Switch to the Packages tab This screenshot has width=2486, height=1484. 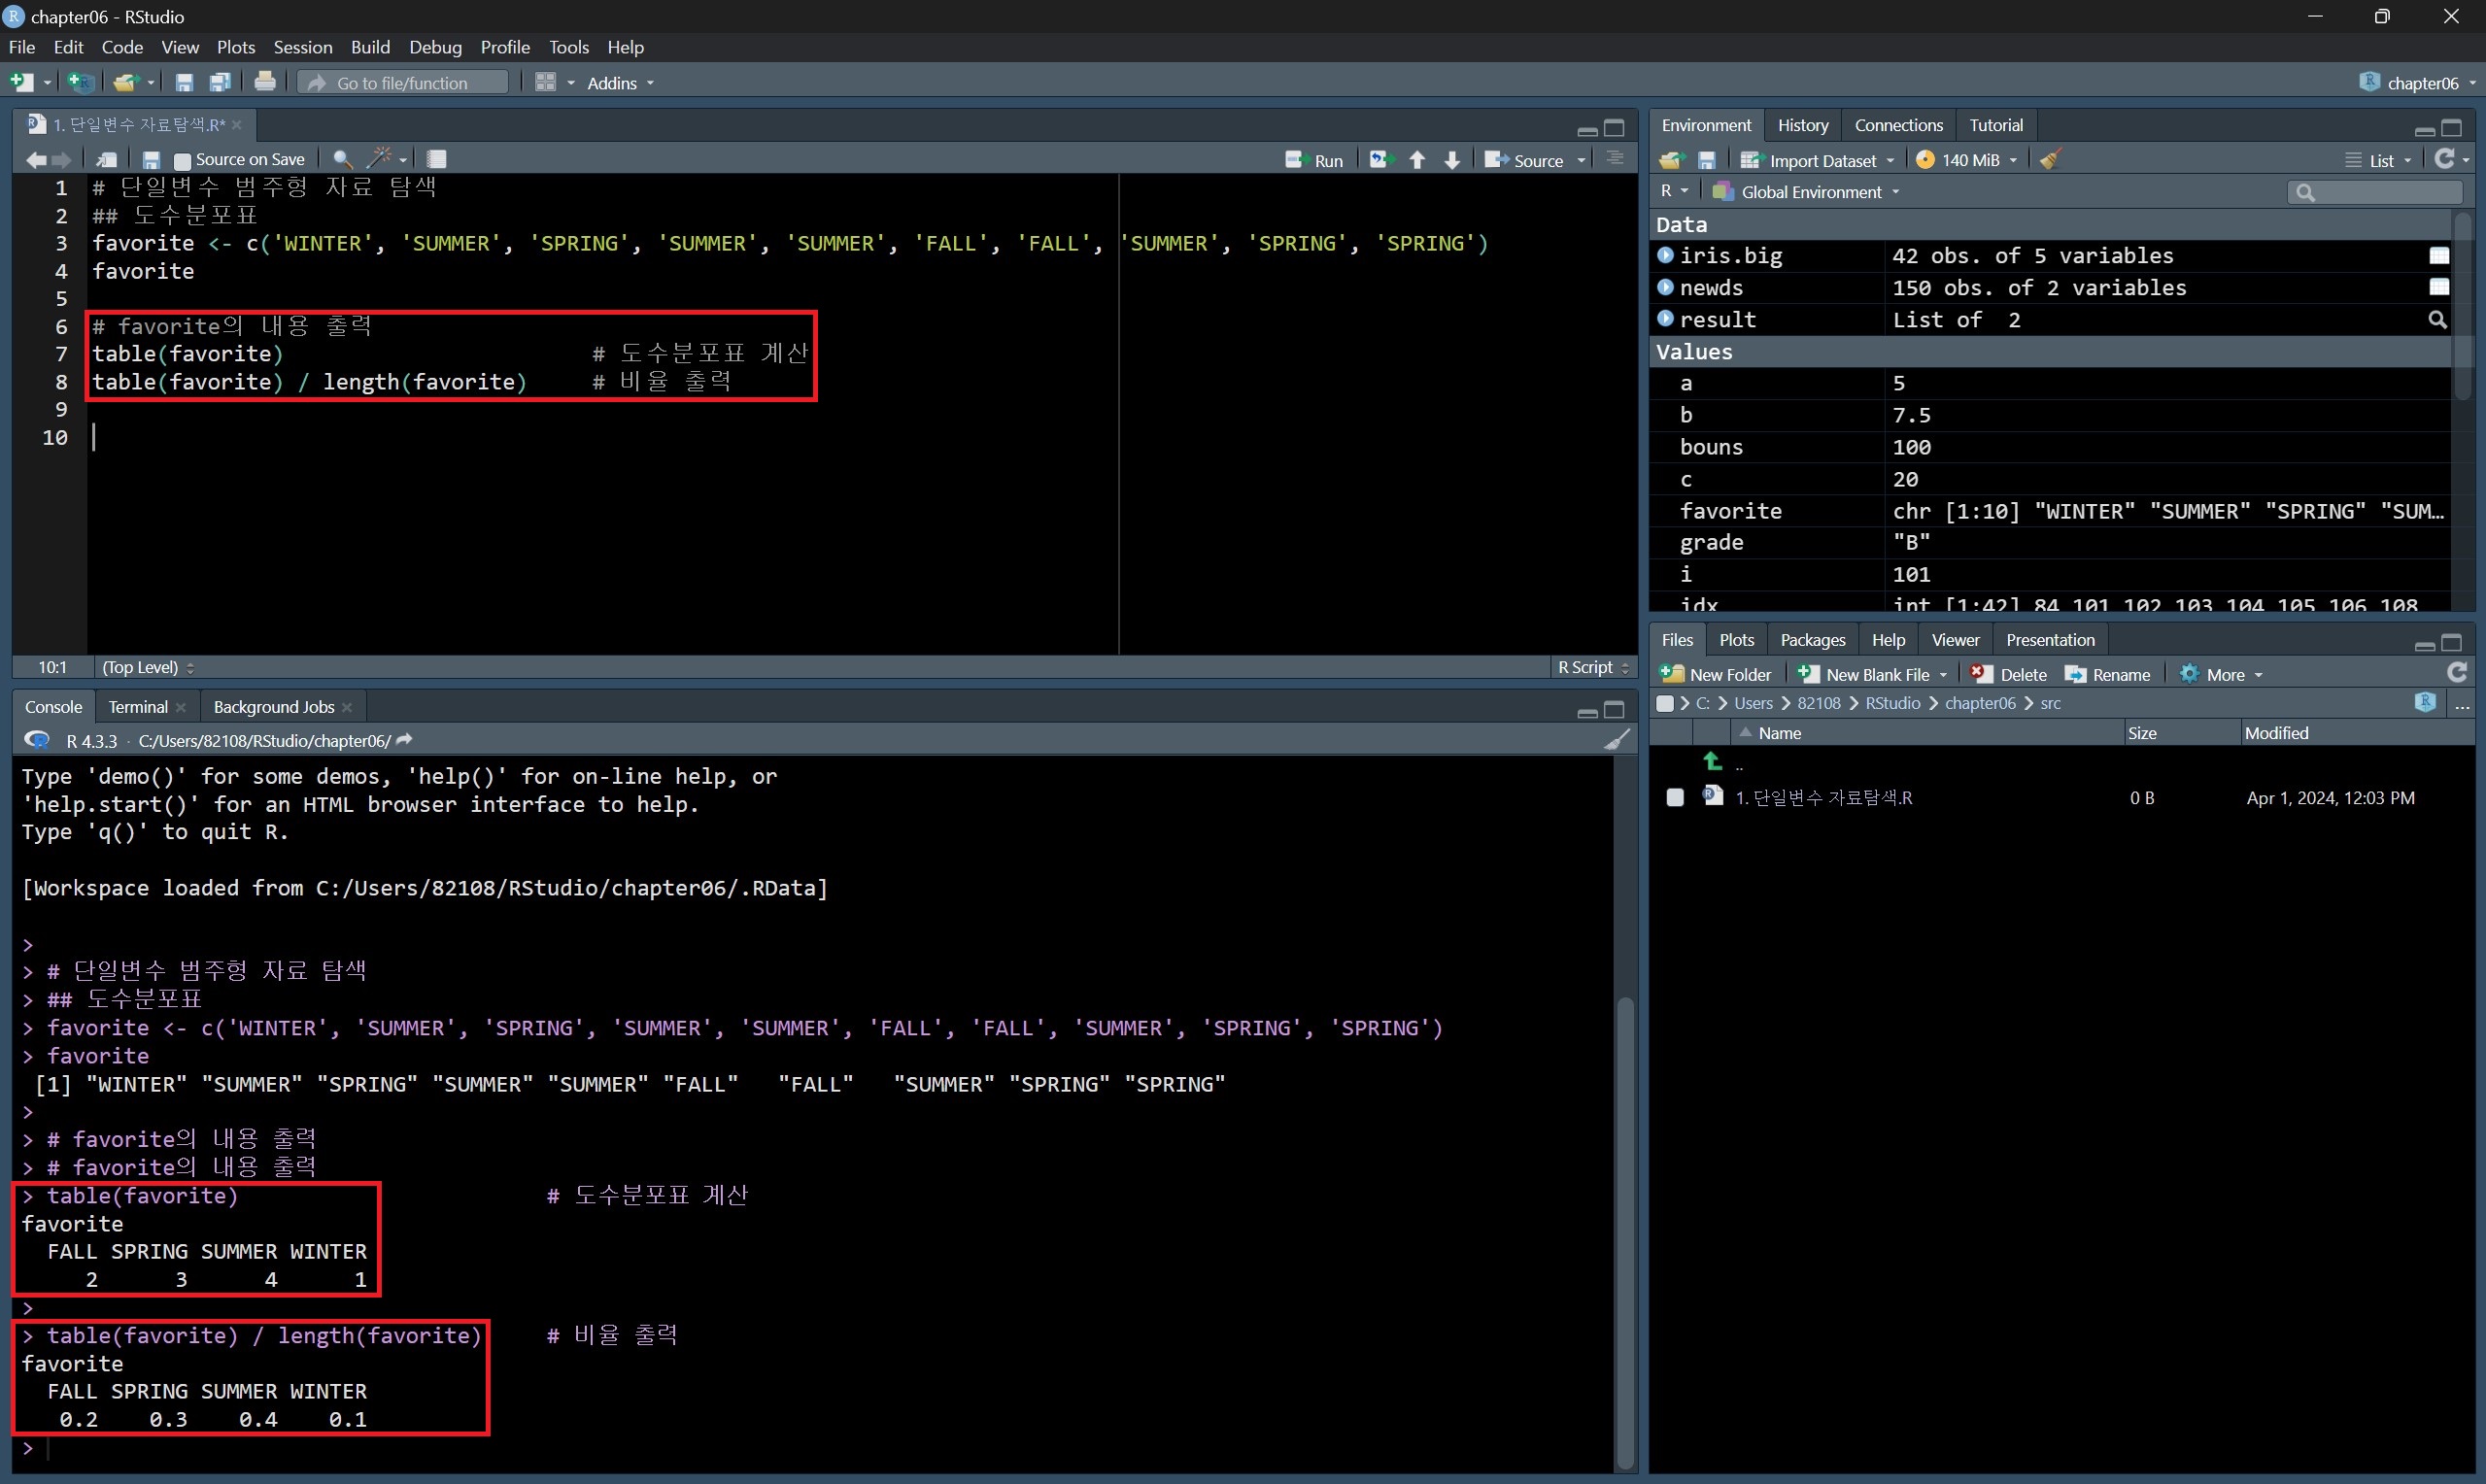(1812, 640)
